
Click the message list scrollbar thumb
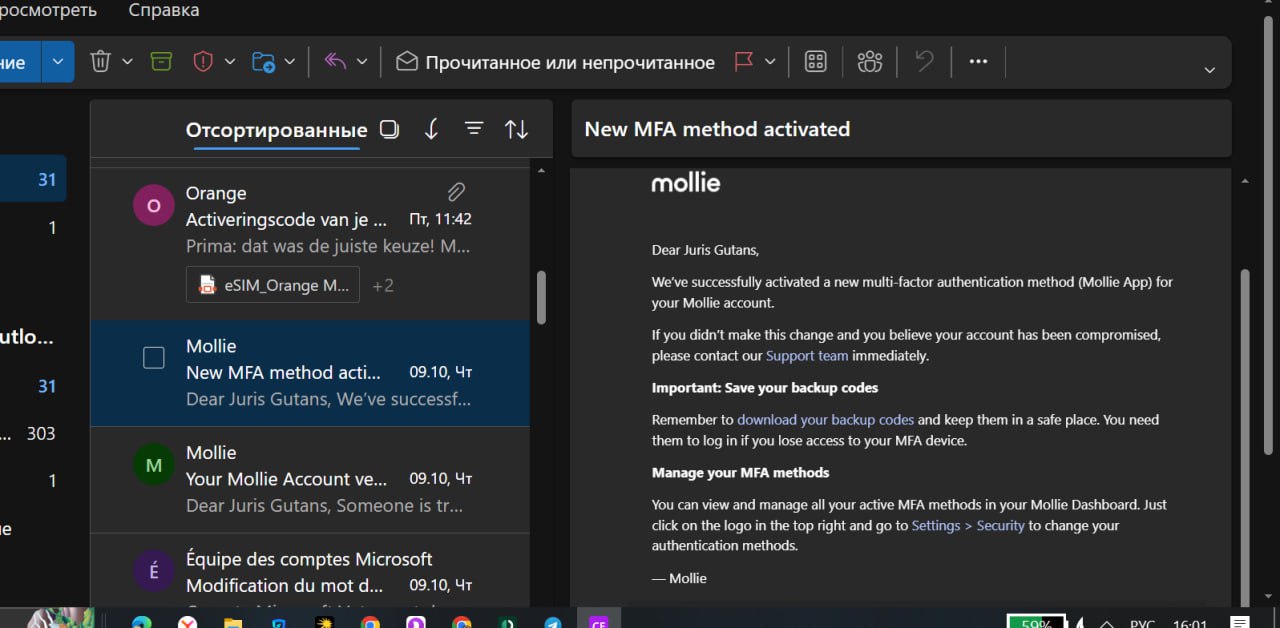(x=541, y=297)
